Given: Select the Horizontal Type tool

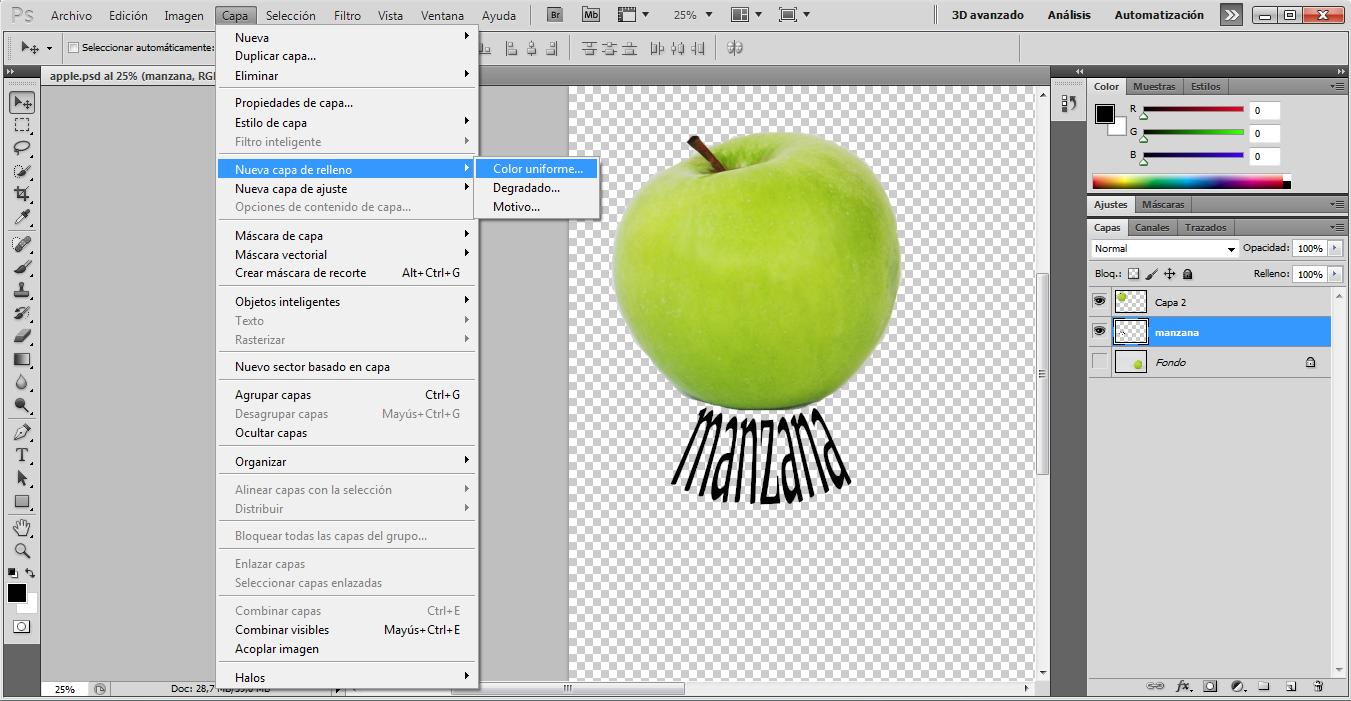Looking at the screenshot, I should tap(20, 457).
